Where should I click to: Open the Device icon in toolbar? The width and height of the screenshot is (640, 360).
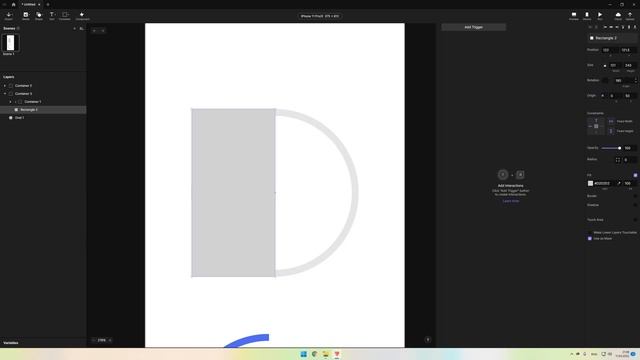pyautogui.click(x=587, y=16)
